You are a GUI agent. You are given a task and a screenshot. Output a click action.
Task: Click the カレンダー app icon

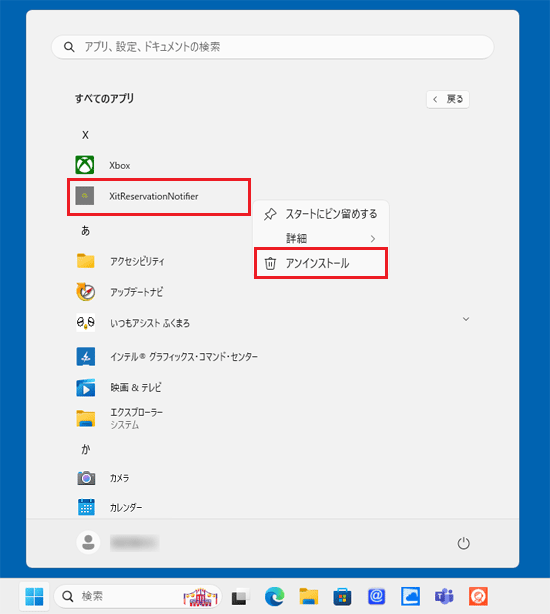click(86, 507)
